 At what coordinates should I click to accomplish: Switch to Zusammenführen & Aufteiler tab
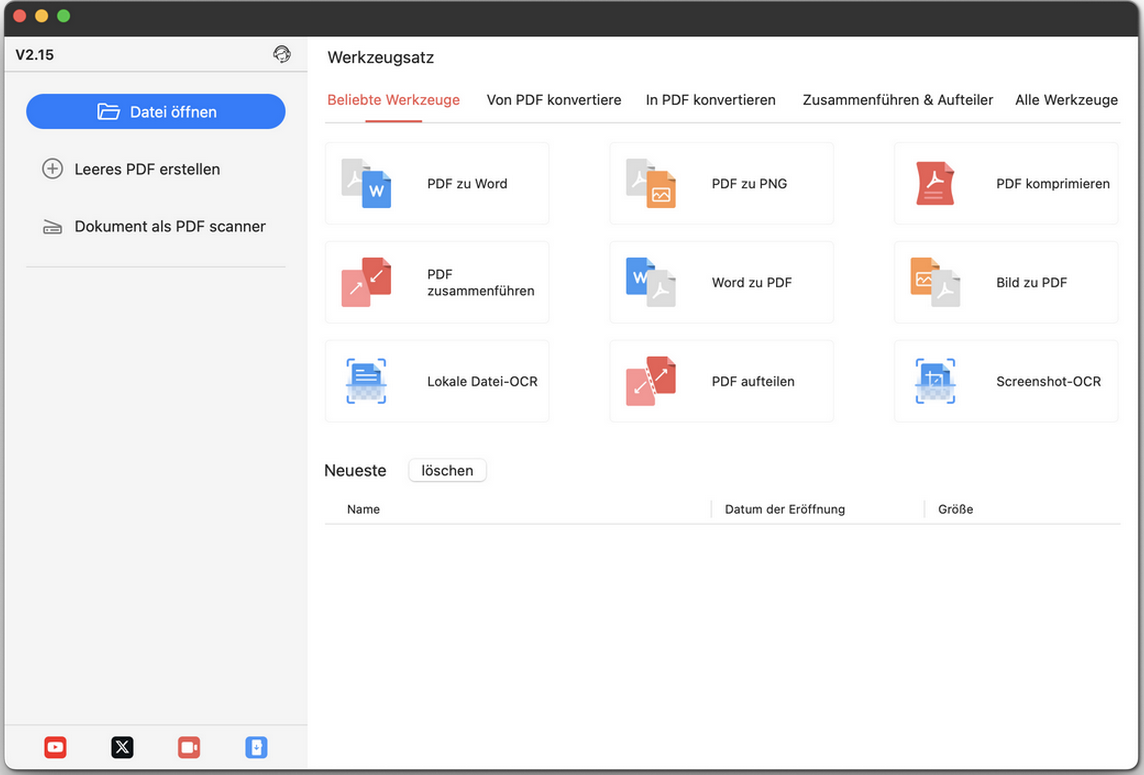tap(897, 100)
